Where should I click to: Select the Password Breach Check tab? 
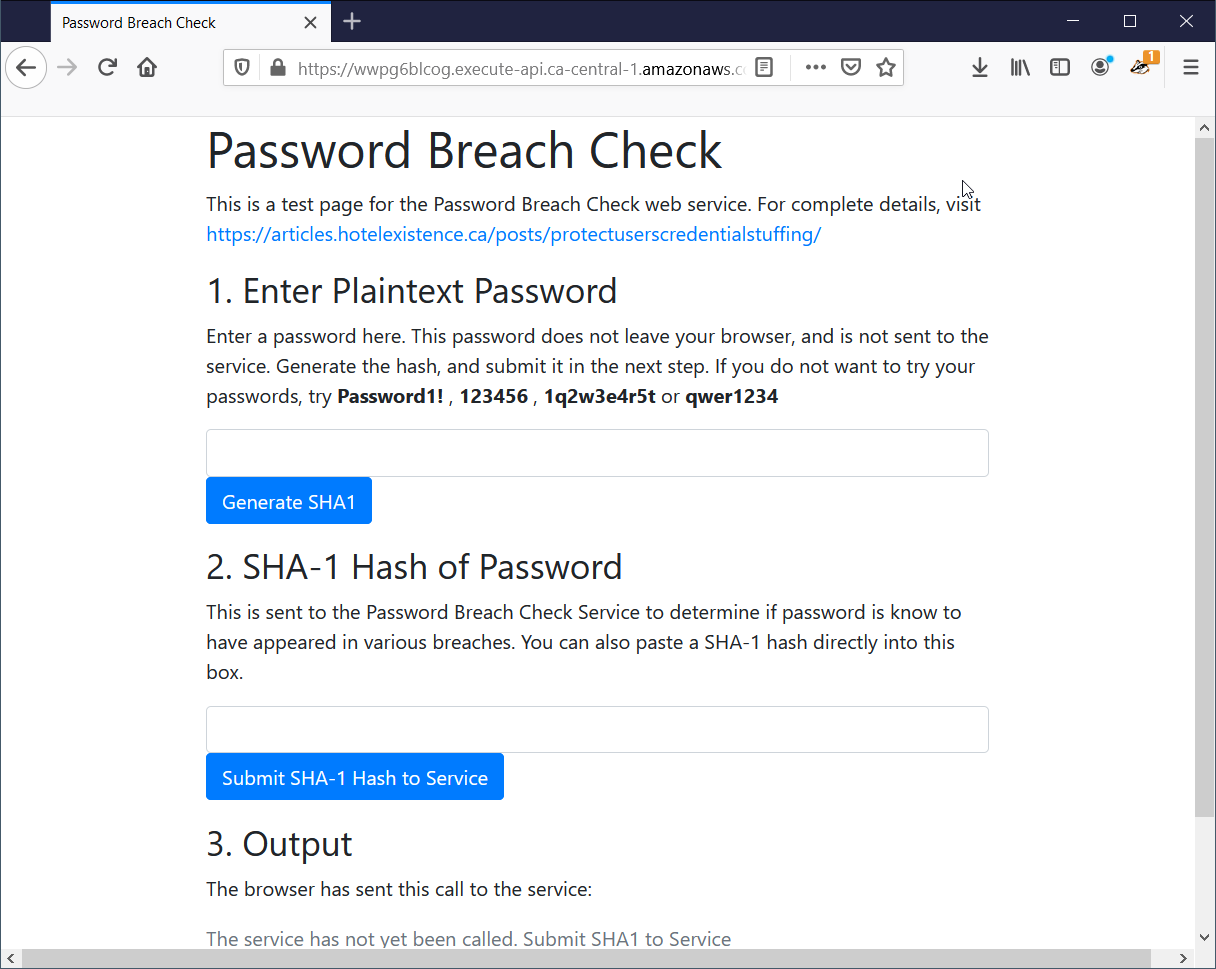click(x=170, y=22)
